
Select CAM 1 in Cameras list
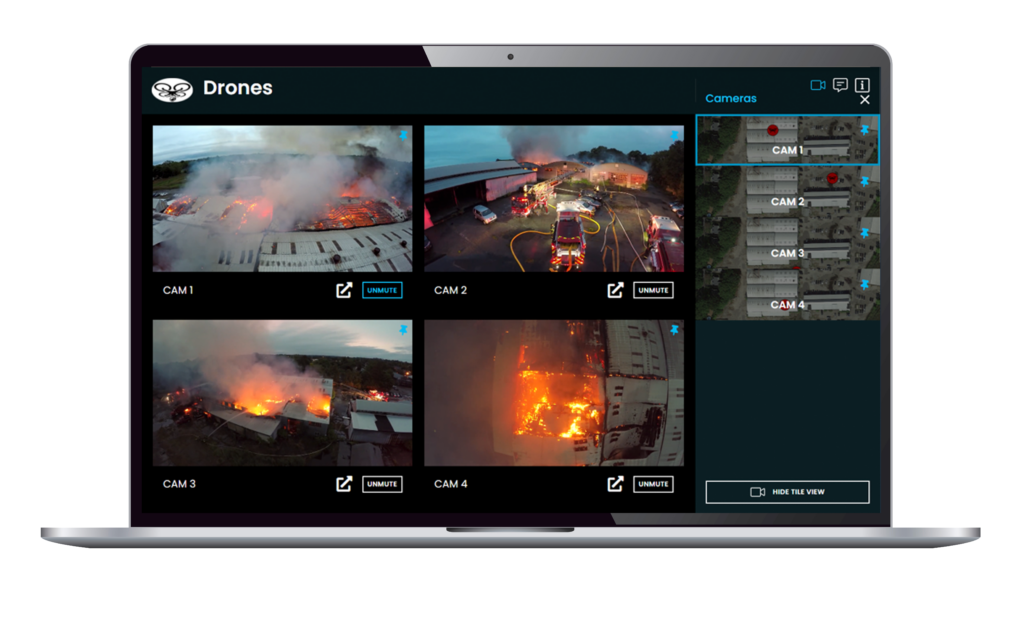tap(788, 140)
